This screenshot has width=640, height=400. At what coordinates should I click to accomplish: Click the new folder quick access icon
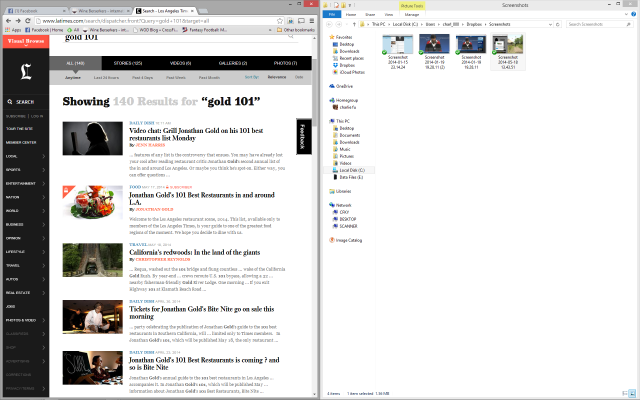344,5
